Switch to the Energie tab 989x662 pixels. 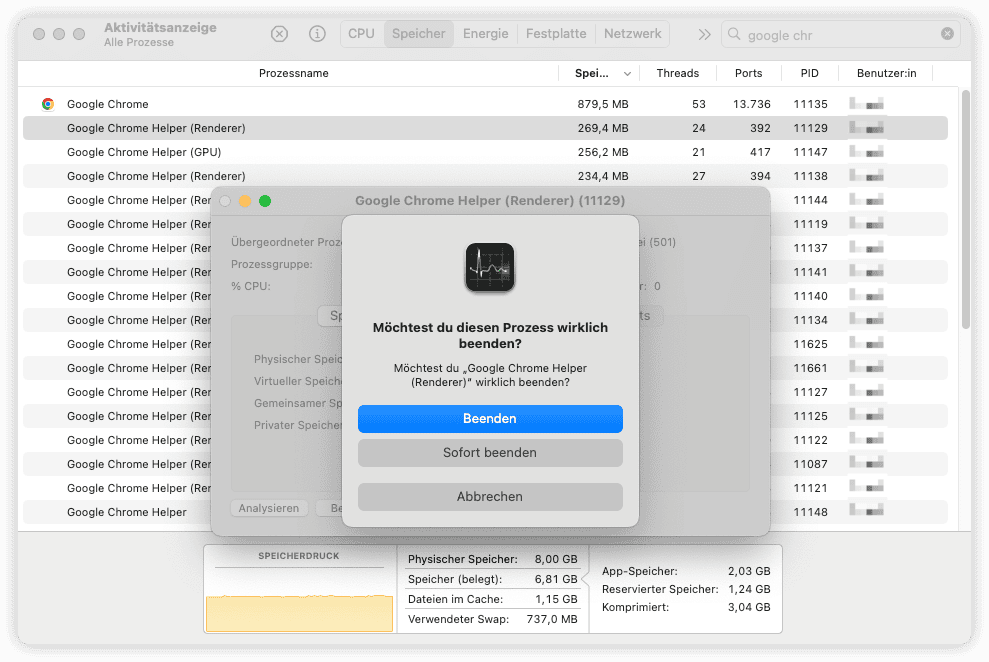[486, 34]
